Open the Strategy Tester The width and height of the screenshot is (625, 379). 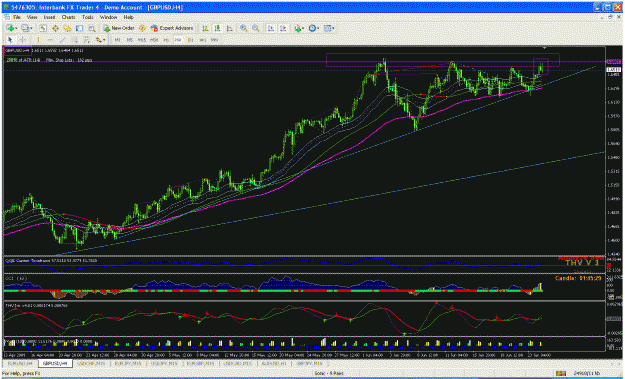[x=92, y=28]
